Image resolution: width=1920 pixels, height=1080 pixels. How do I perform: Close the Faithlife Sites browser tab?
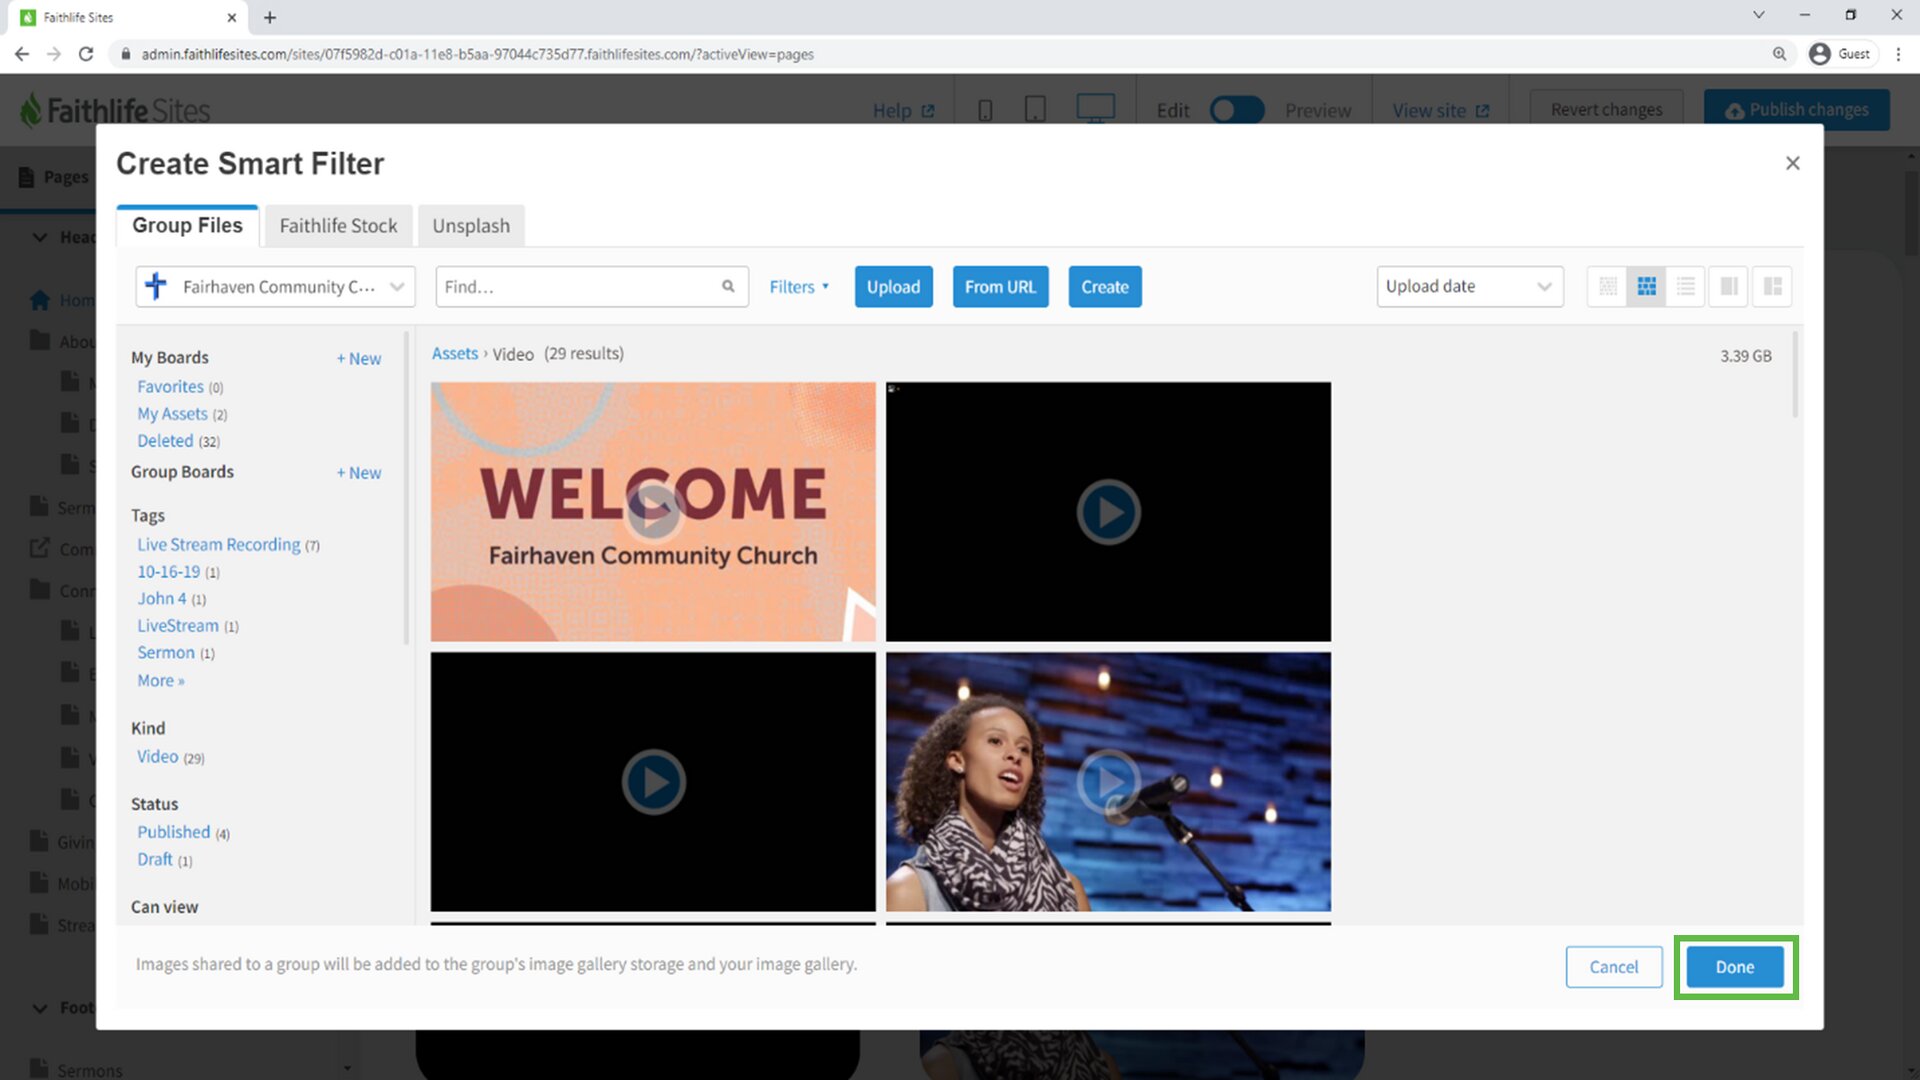click(x=232, y=17)
